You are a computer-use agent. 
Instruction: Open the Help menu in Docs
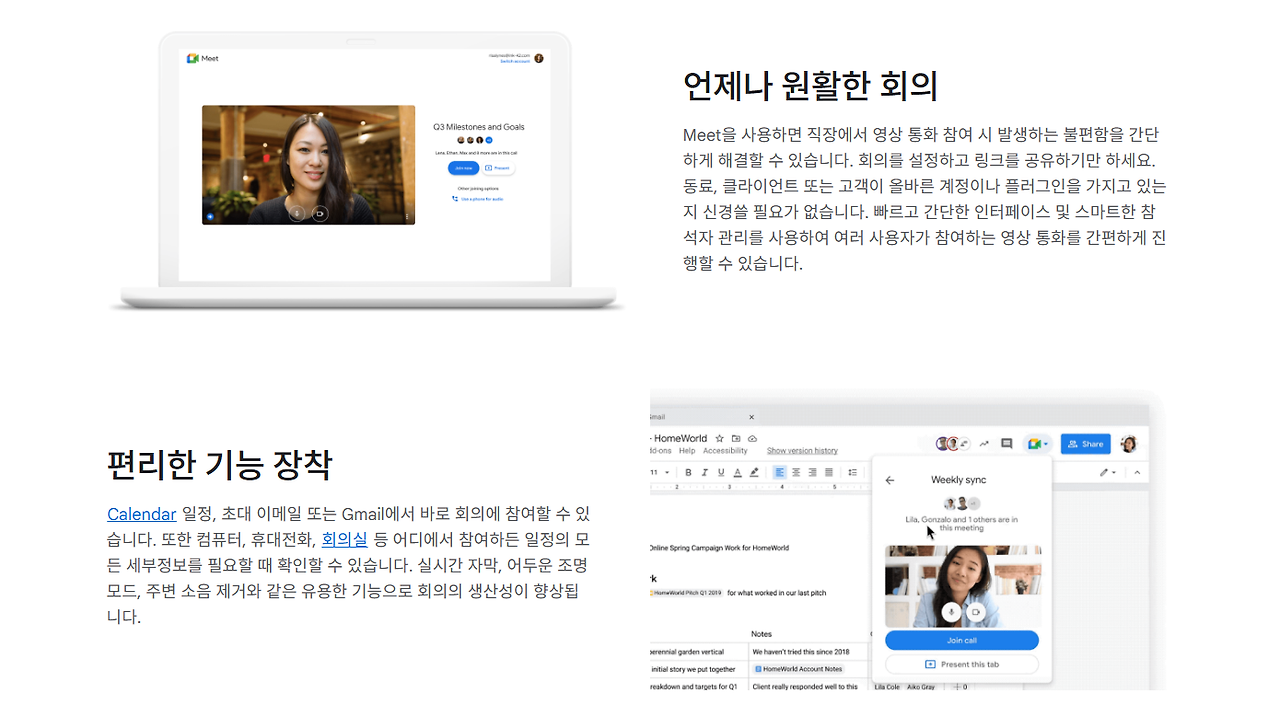click(687, 451)
